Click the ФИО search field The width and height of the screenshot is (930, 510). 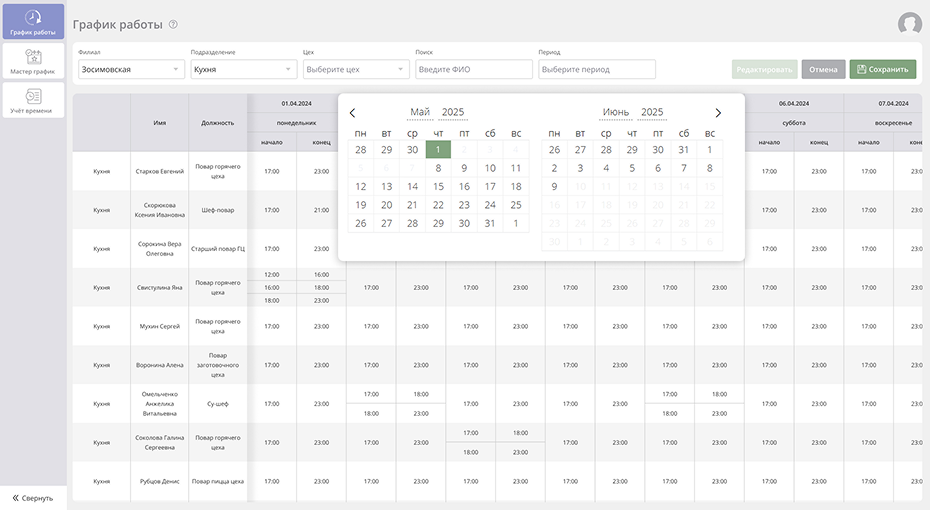tap(474, 70)
